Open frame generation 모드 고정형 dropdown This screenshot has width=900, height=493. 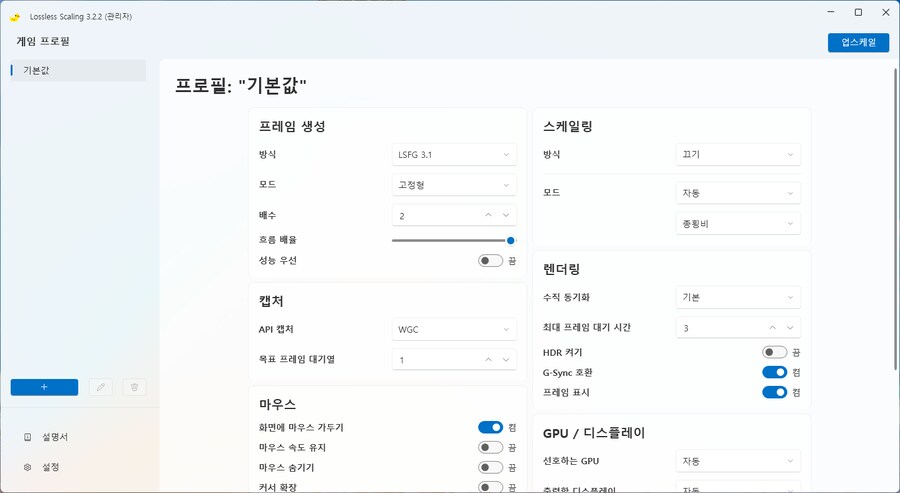[454, 185]
